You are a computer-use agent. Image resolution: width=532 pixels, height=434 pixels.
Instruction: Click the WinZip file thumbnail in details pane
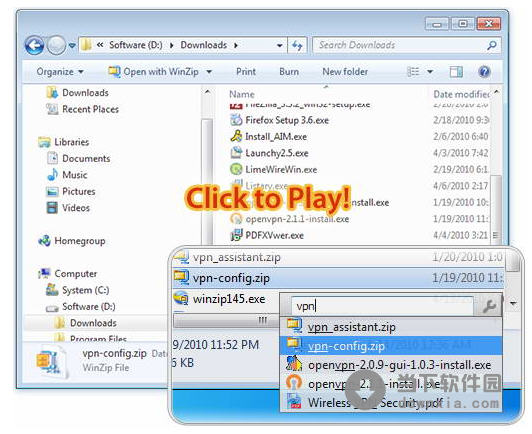tap(52, 361)
